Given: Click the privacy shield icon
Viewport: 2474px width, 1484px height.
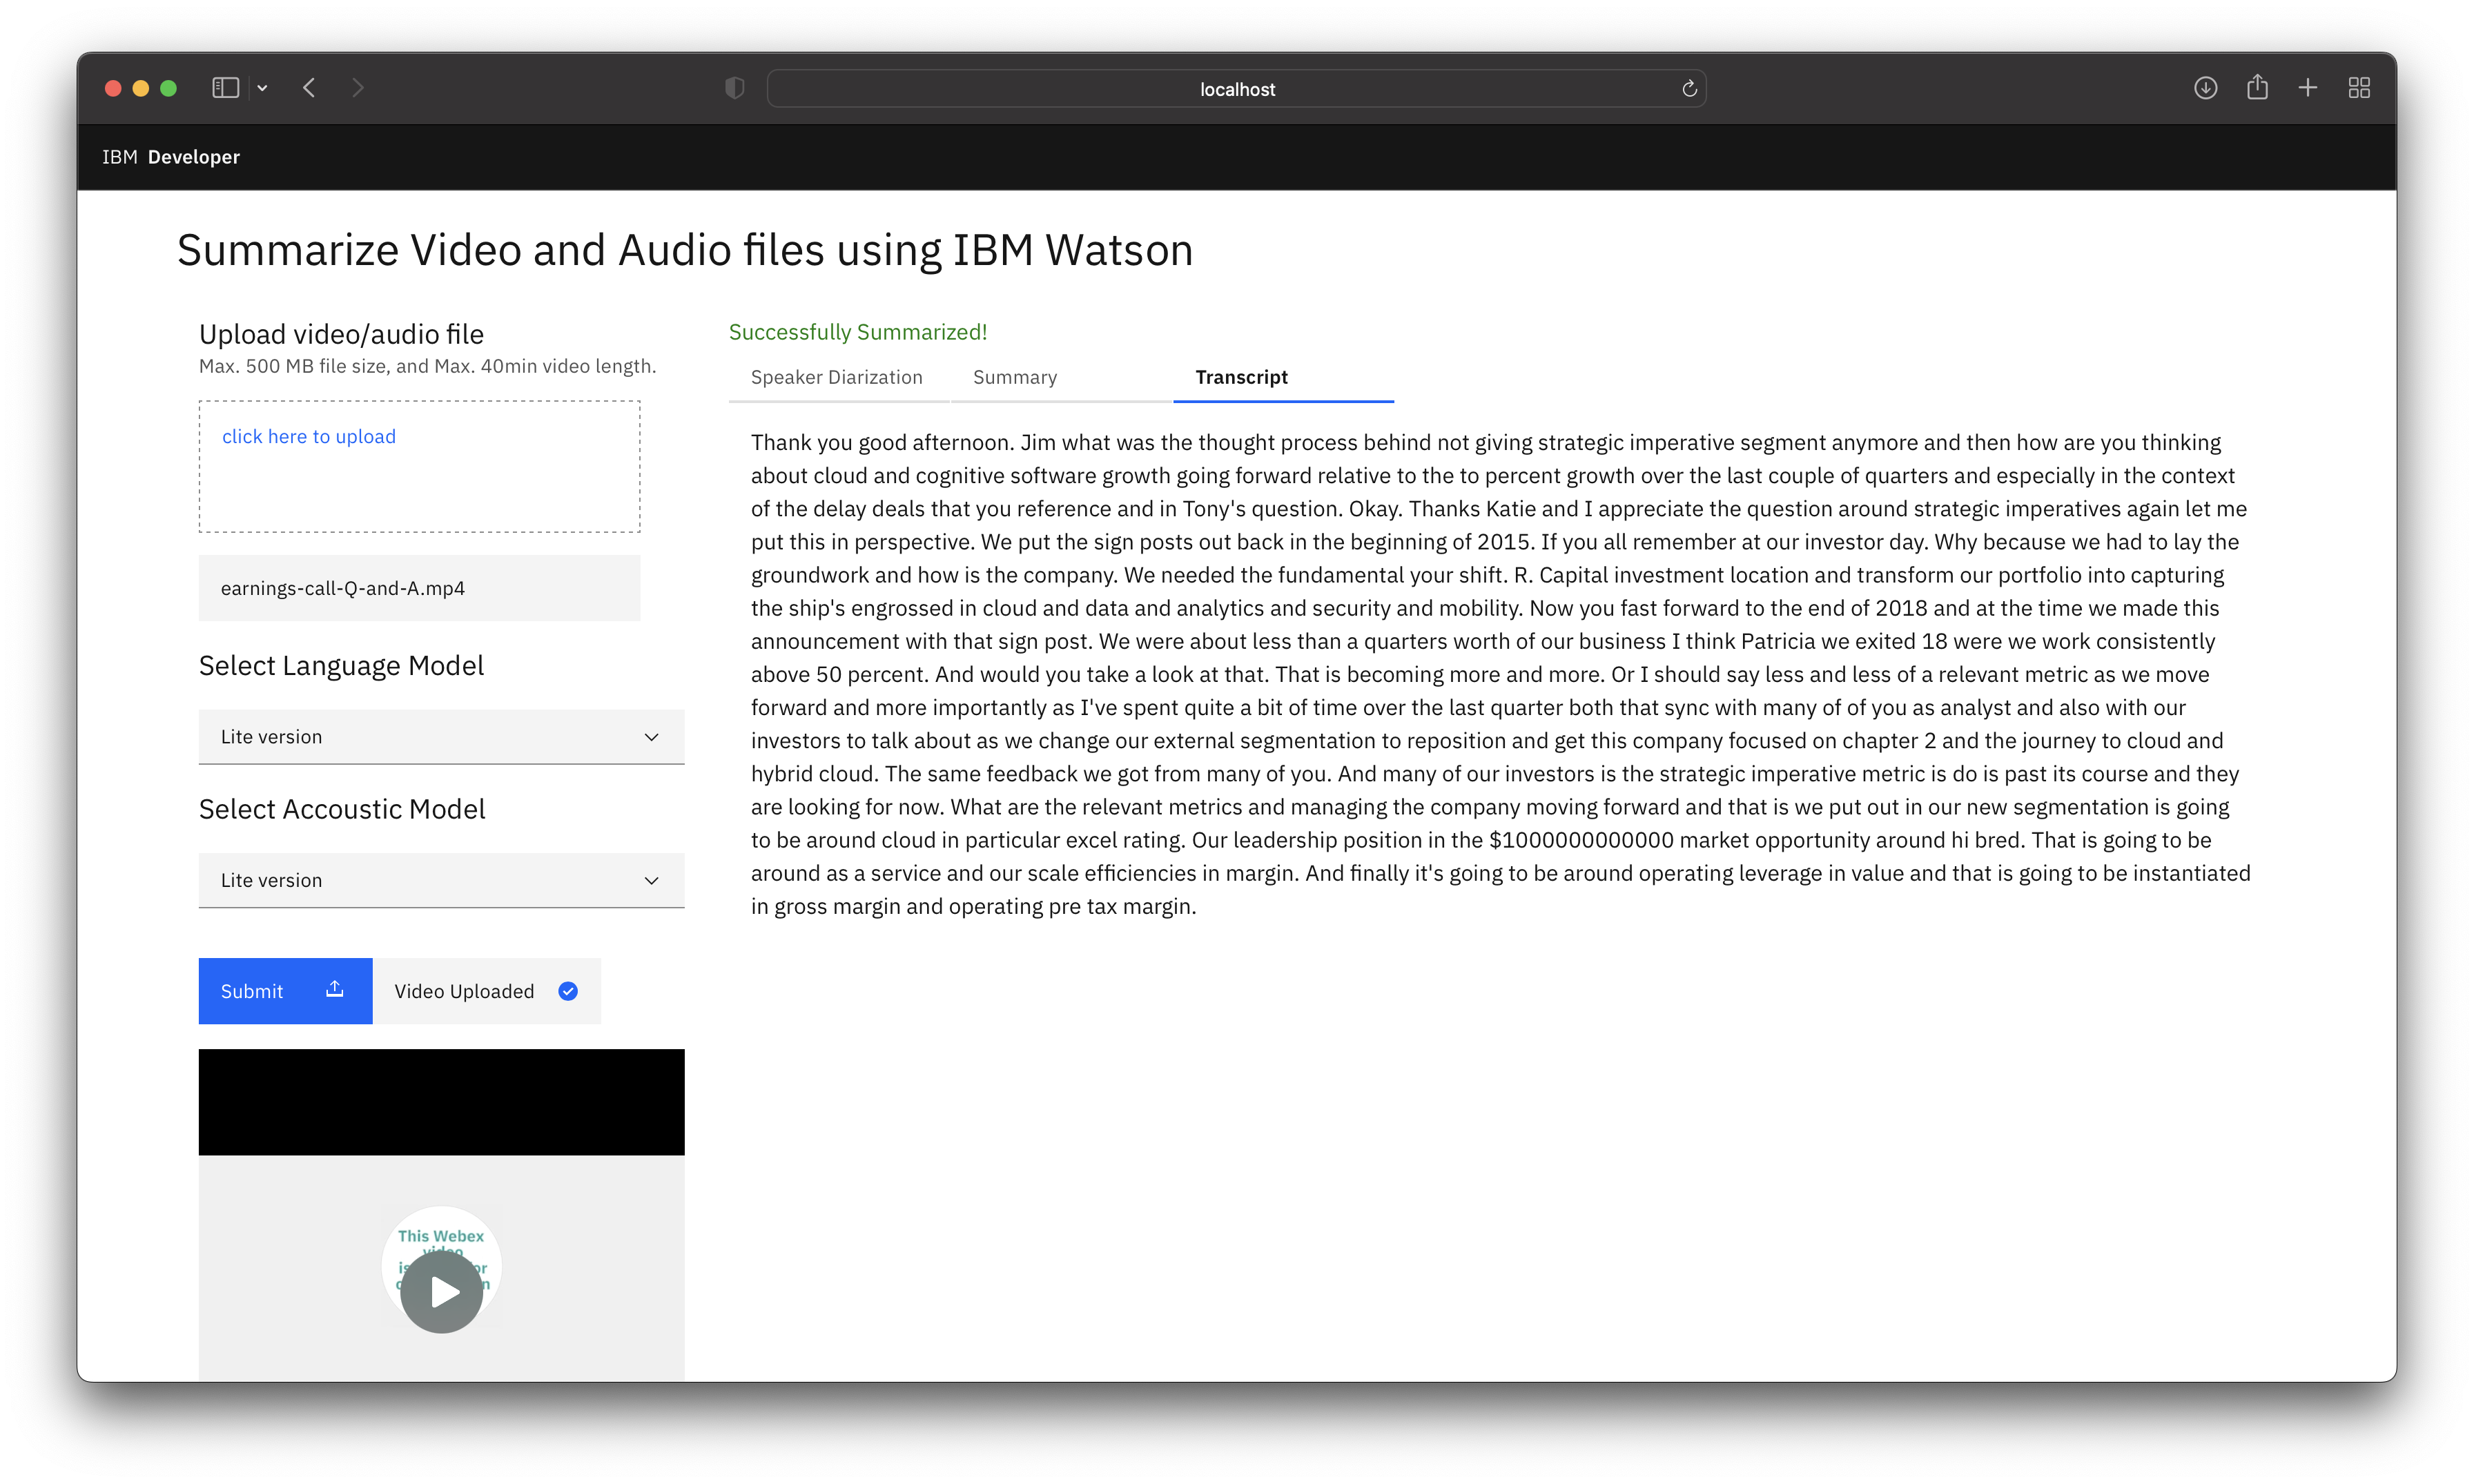Looking at the screenshot, I should pyautogui.click(x=734, y=88).
